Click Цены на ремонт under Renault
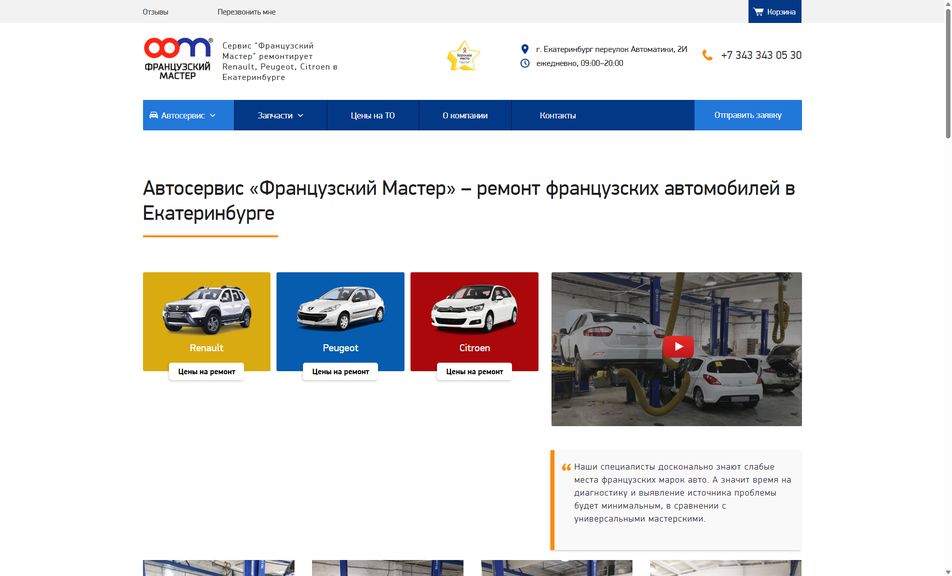This screenshot has width=952, height=576. tap(206, 371)
